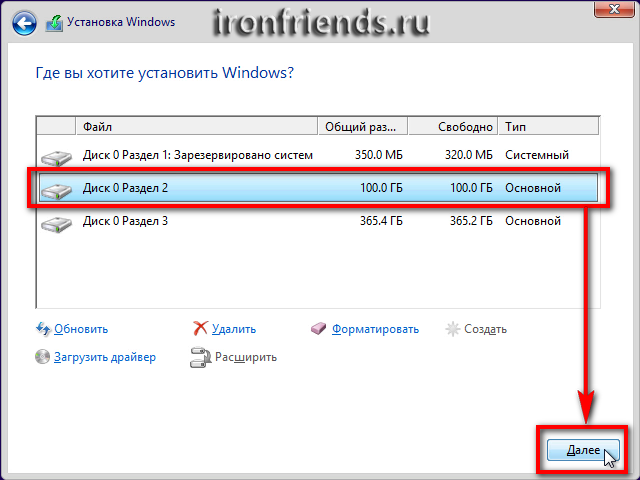
Task: Click drive icon of Disk 0 Partition 1
Action: (x=57, y=157)
